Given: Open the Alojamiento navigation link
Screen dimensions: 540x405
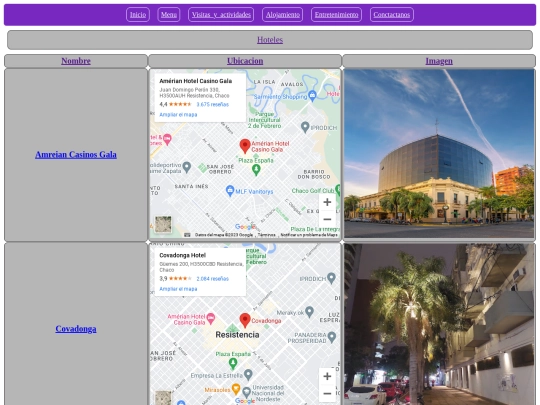Looking at the screenshot, I should 282,14.
